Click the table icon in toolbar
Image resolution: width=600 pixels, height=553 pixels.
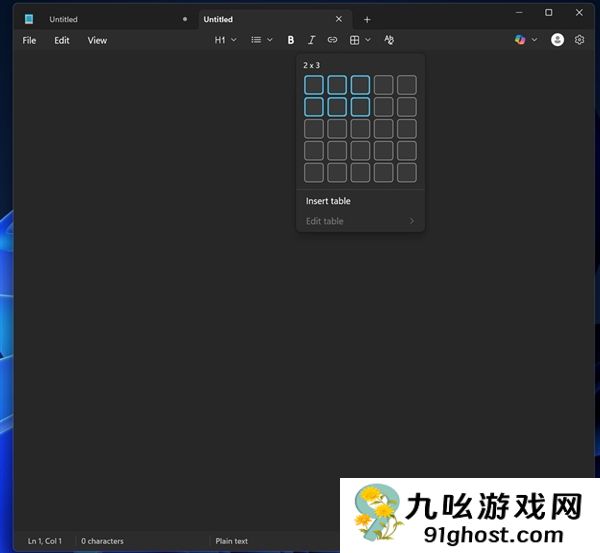click(355, 40)
